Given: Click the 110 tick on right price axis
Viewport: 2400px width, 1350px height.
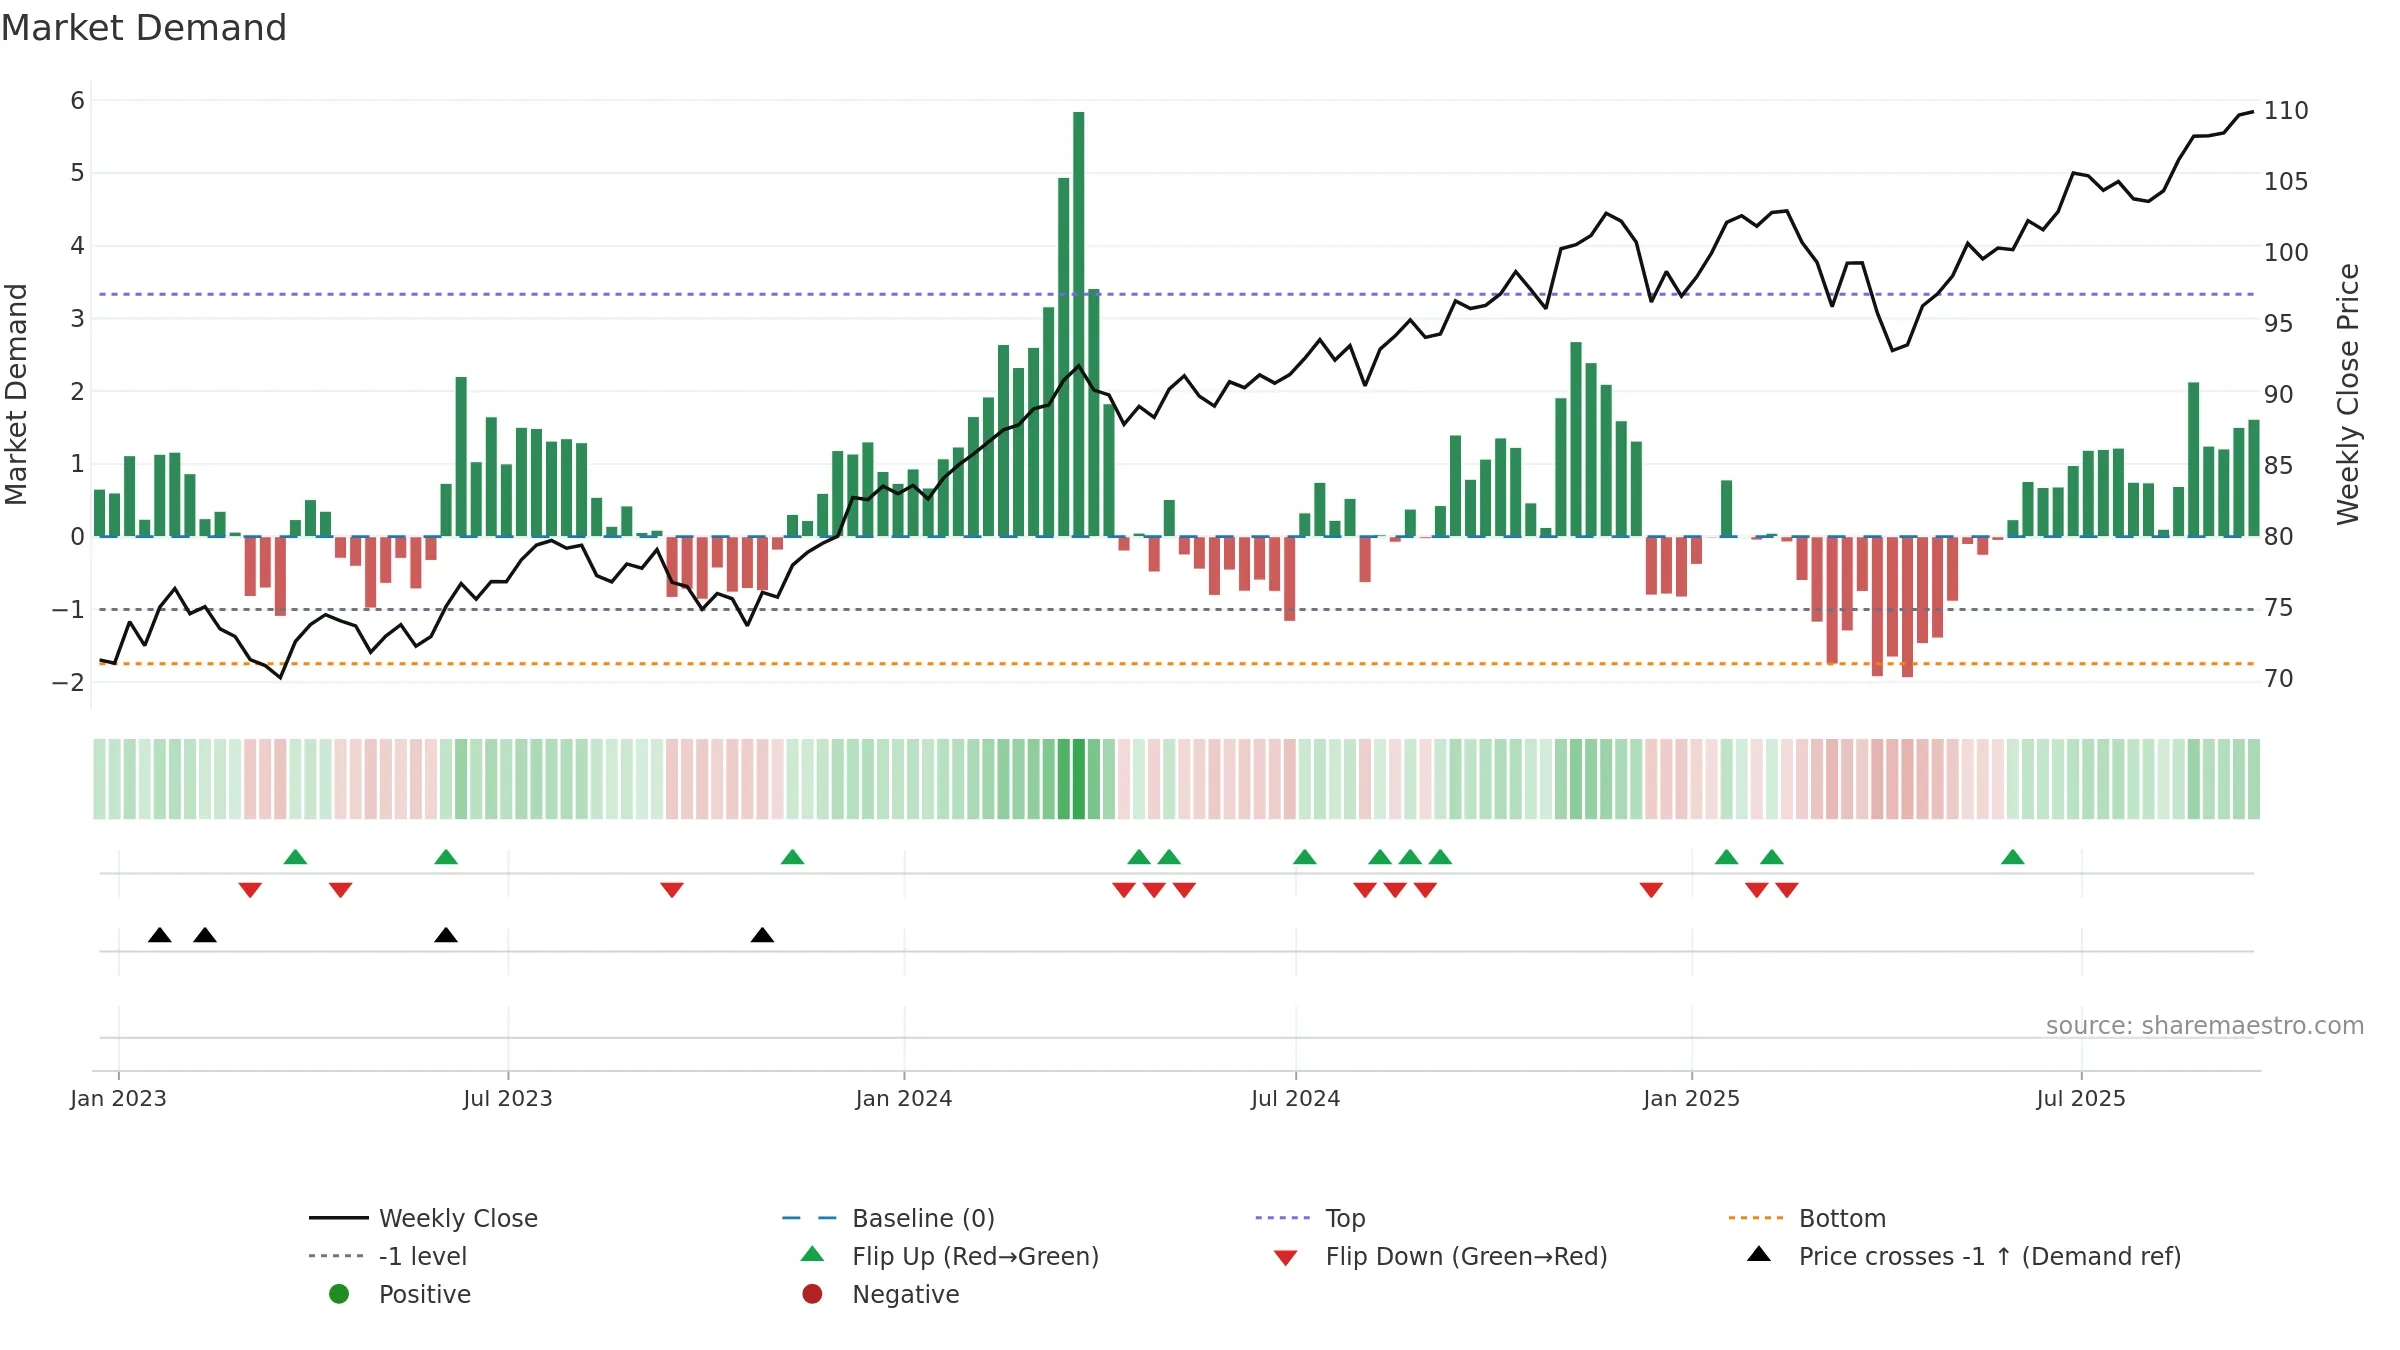Looking at the screenshot, I should coord(2286,111).
